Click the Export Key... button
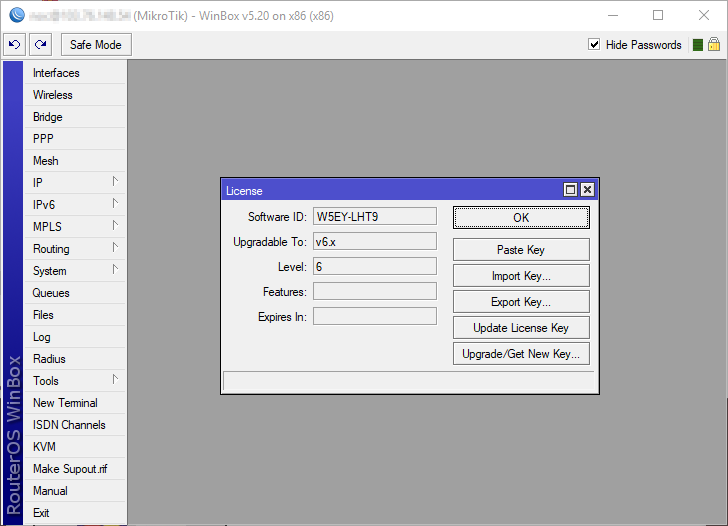The width and height of the screenshot is (728, 526). coord(521,302)
